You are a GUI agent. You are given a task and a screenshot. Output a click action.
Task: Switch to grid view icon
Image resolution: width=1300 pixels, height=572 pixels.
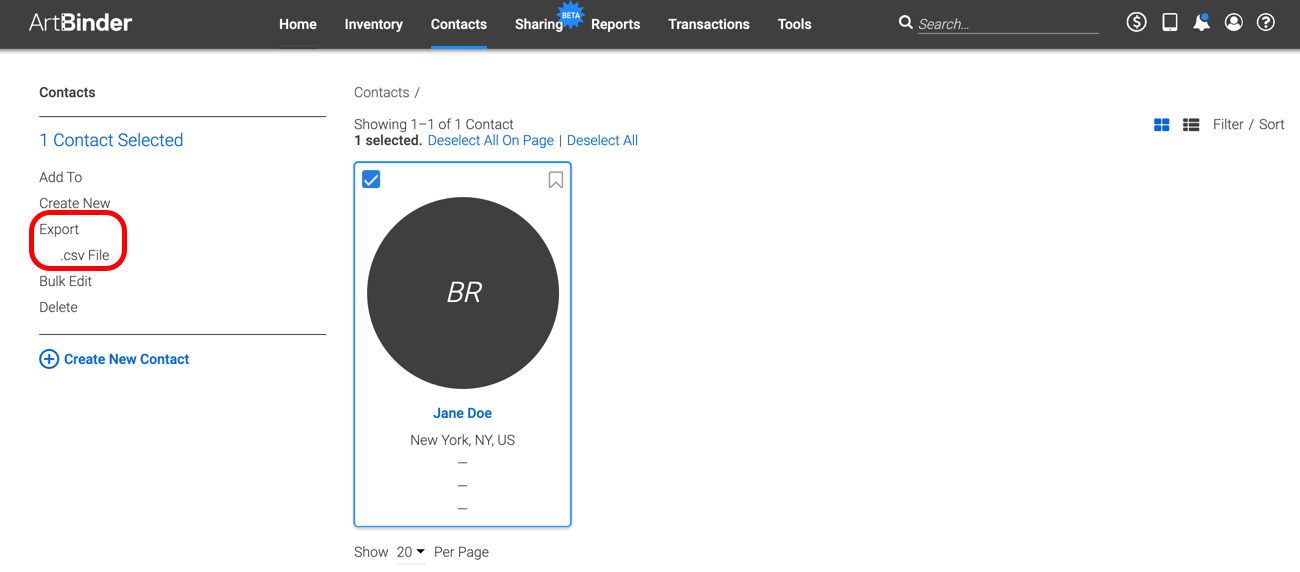click(1162, 125)
